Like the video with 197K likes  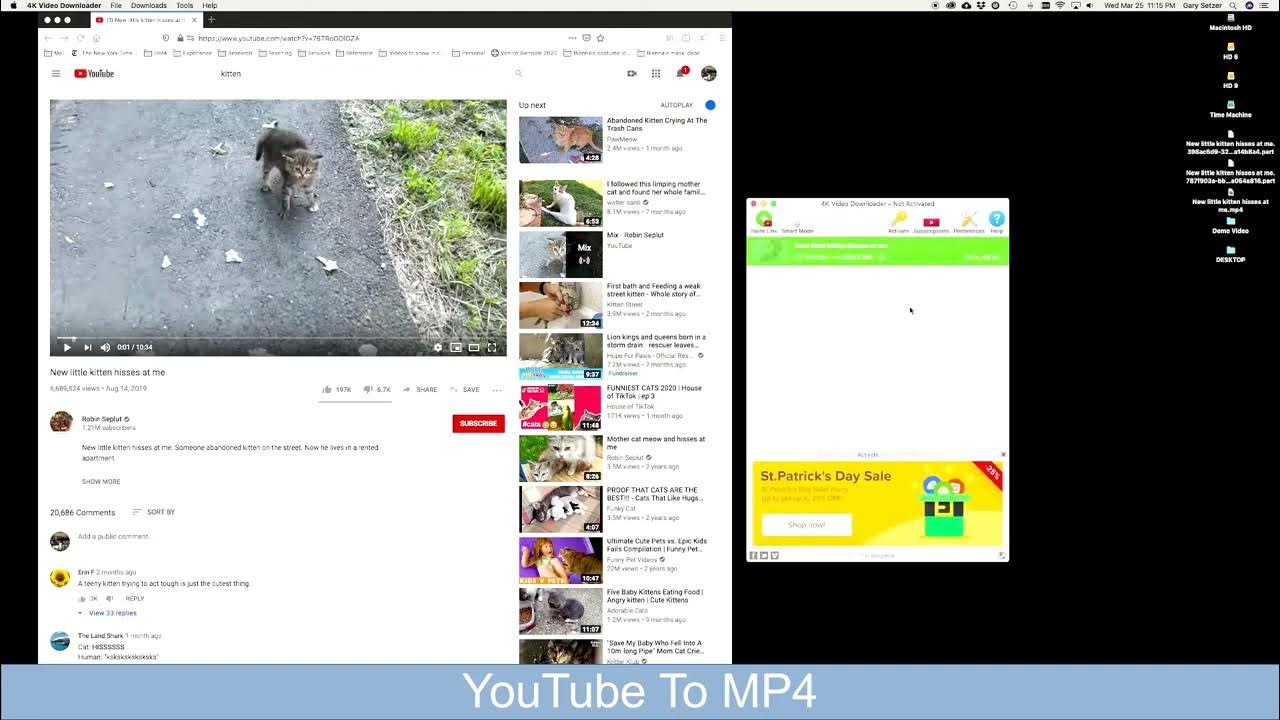pos(337,389)
